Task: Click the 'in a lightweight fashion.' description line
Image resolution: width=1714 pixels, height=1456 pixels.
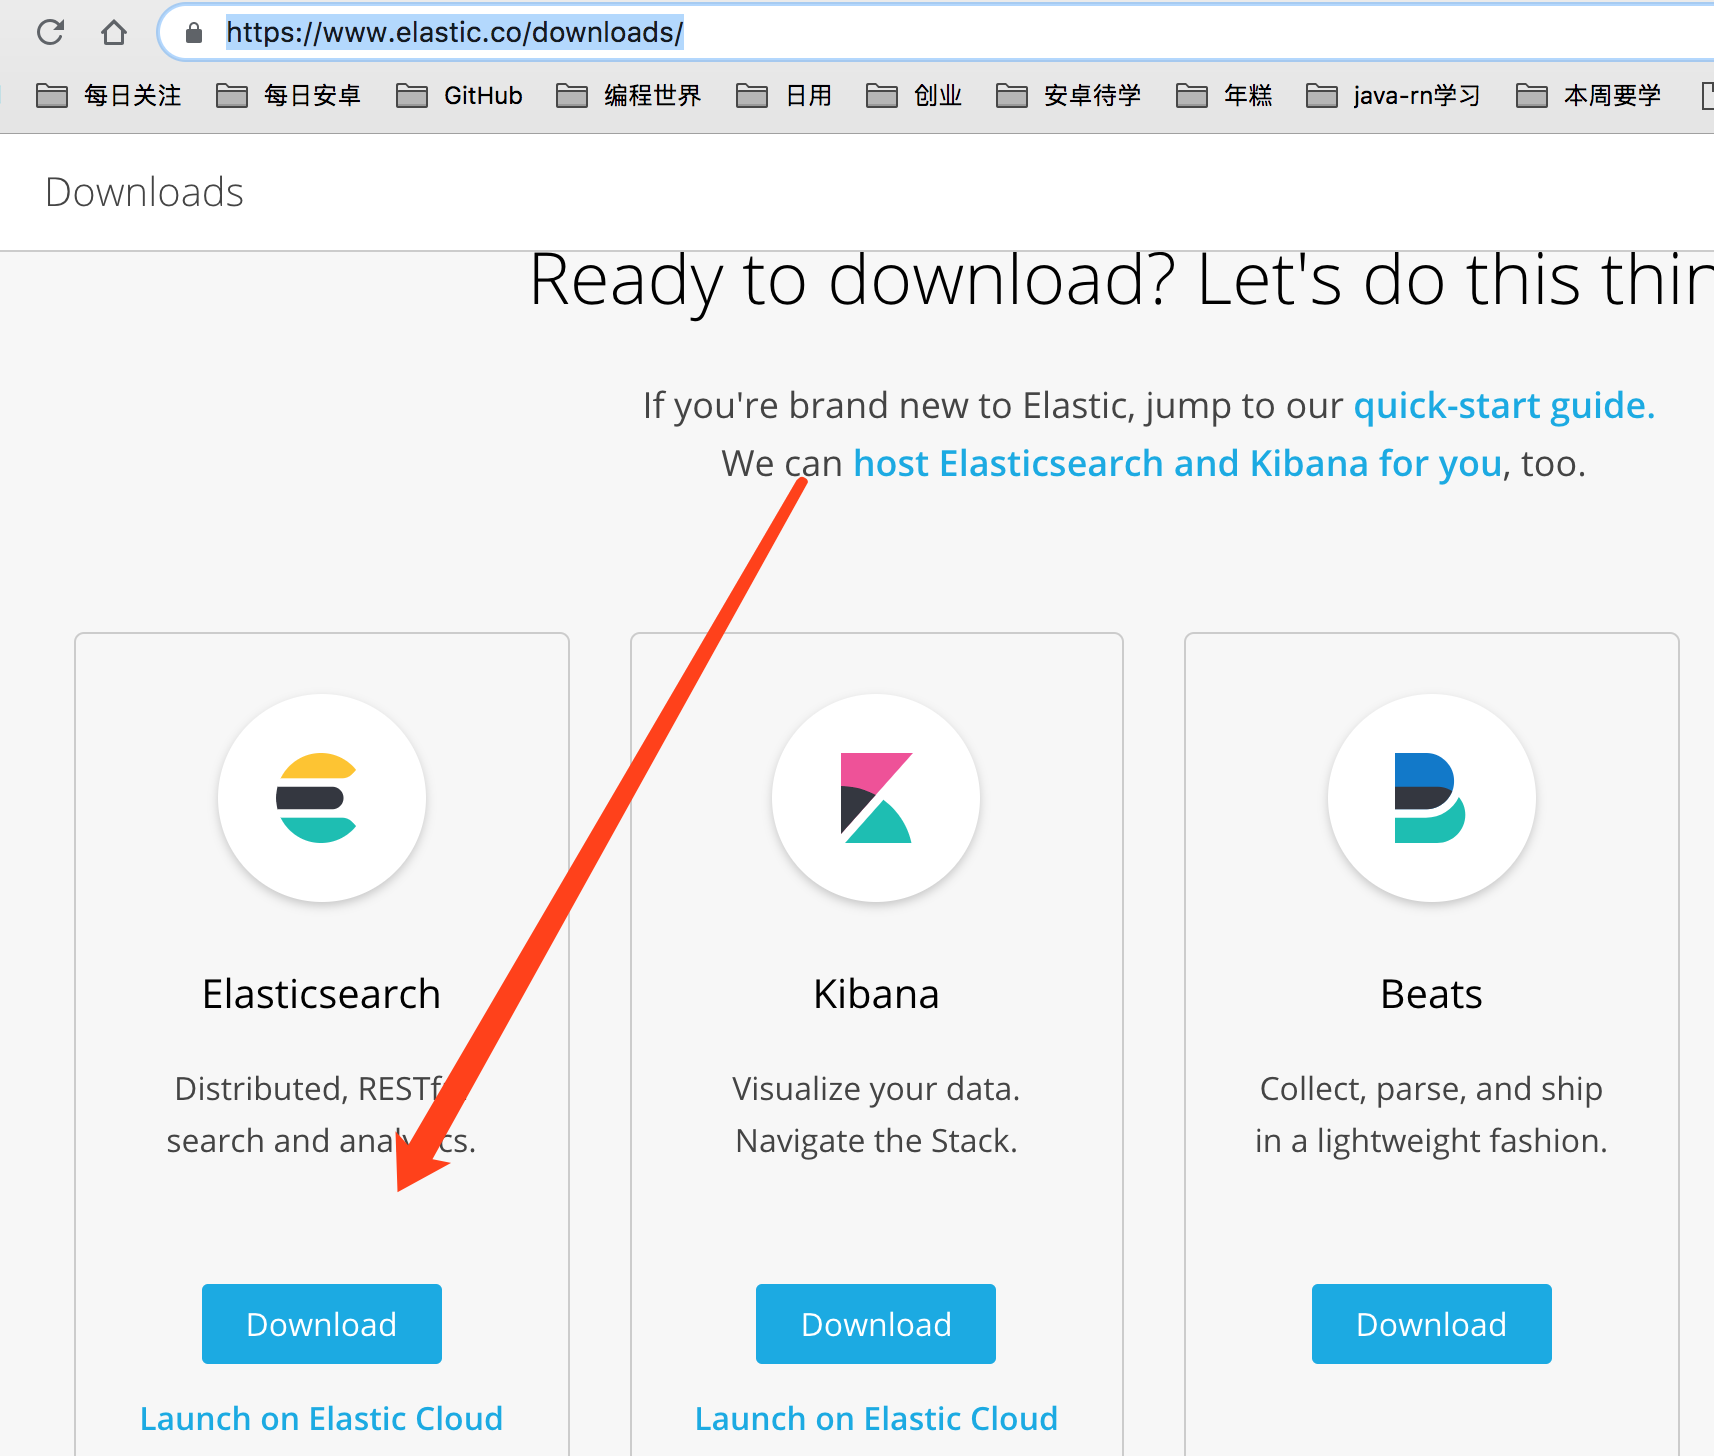Action: pos(1431,1140)
